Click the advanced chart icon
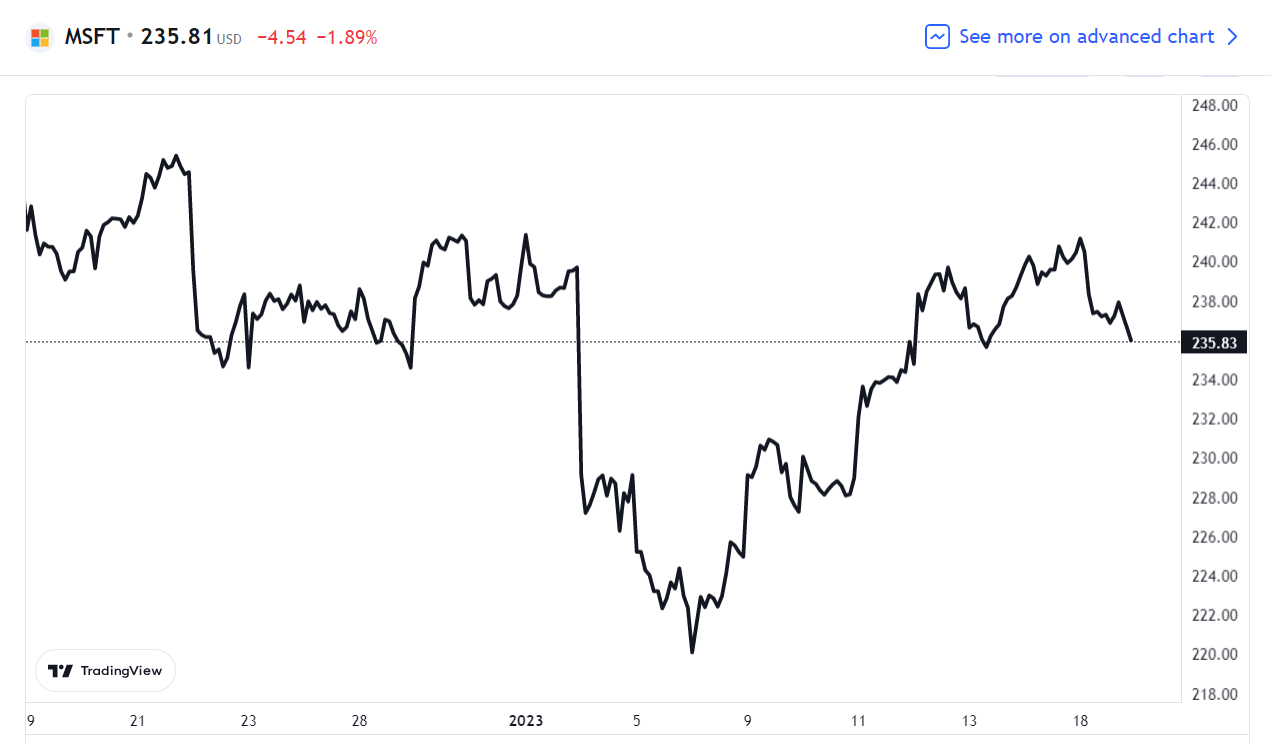Screen dimensions: 1271x743 (937, 37)
